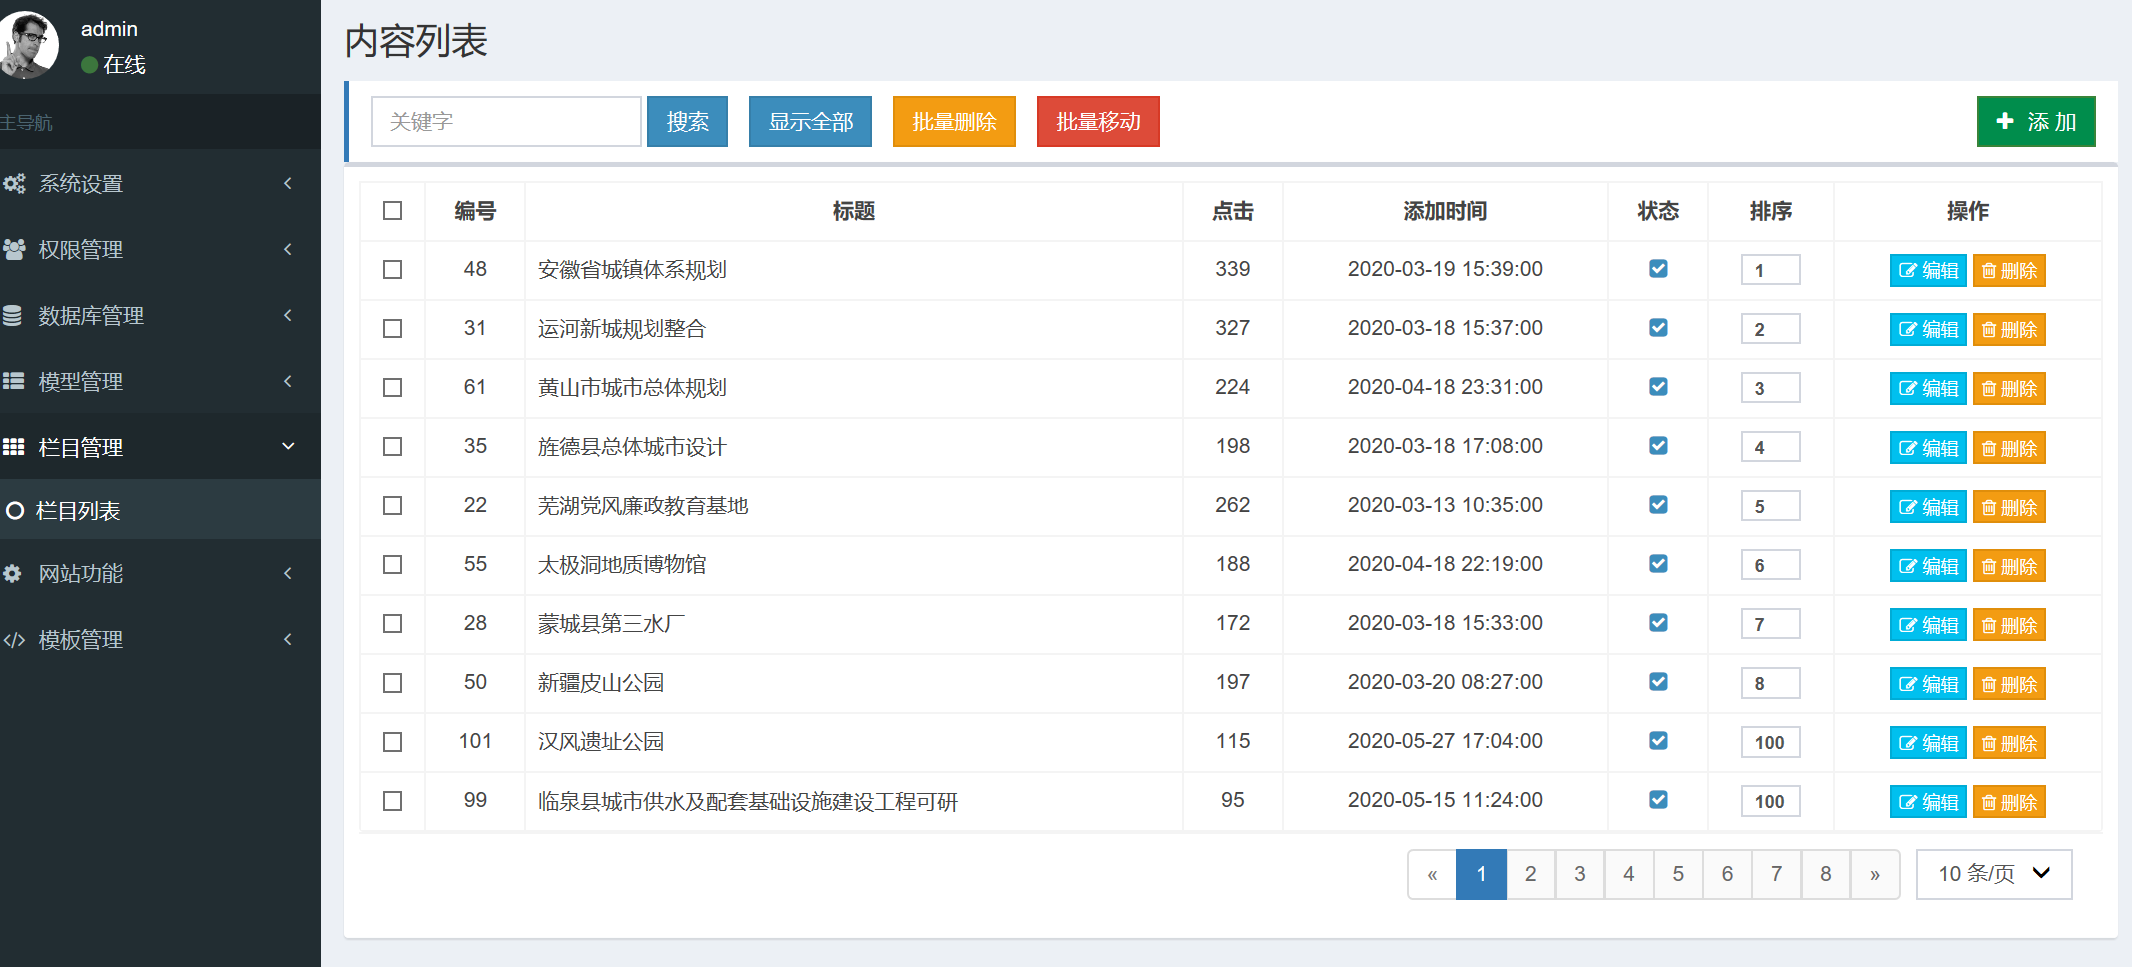Click the 权限管理 users icon
Viewport: 2132px width, 967px height.
click(14, 250)
